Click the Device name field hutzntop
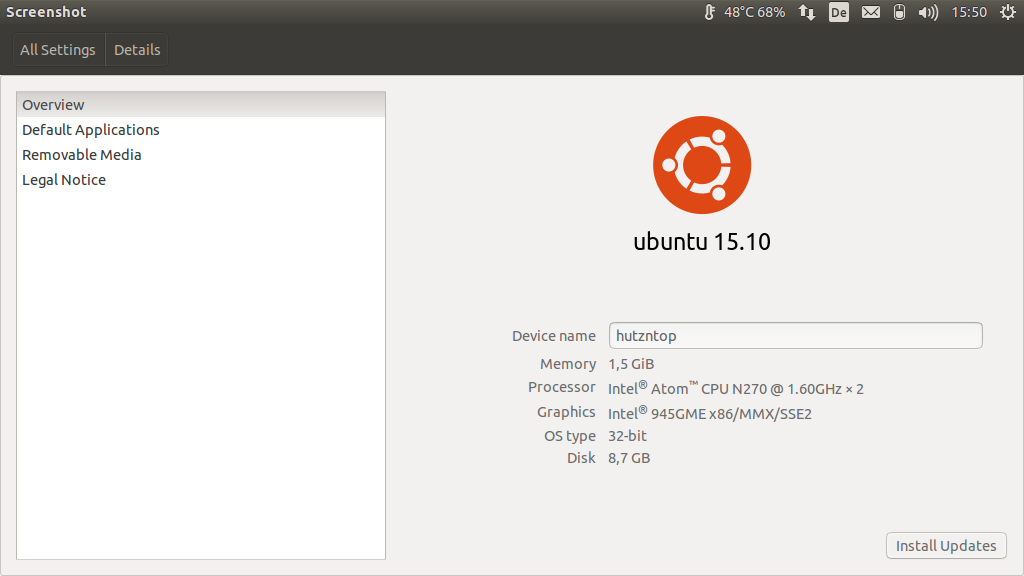 (795, 336)
